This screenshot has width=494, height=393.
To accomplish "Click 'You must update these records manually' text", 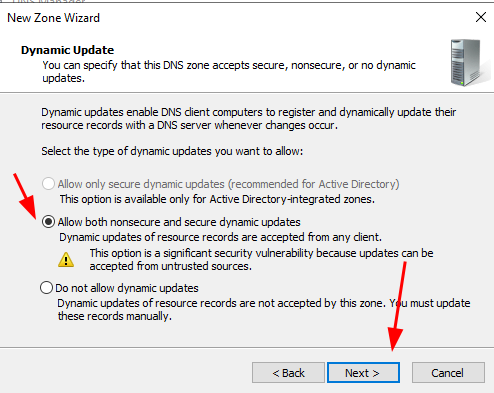I will pos(264,310).
